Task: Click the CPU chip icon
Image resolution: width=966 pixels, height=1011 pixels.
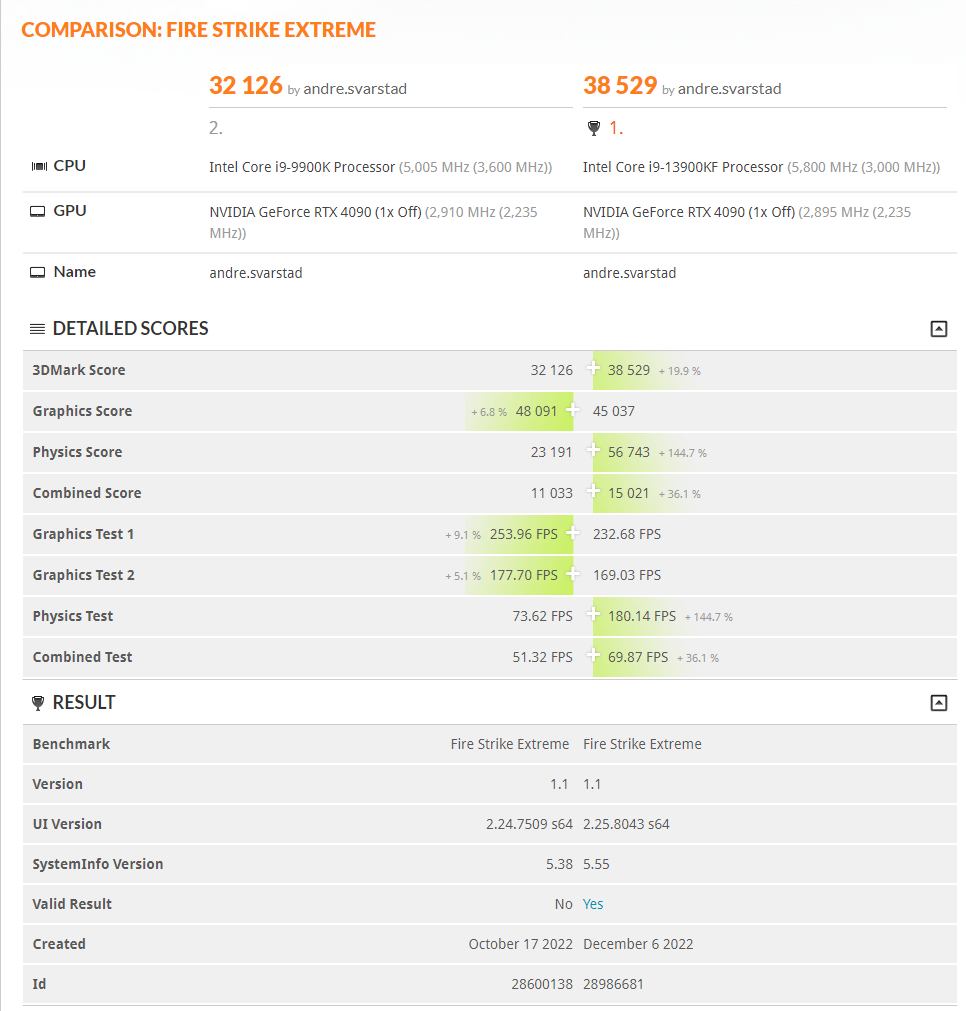Action: [x=39, y=166]
